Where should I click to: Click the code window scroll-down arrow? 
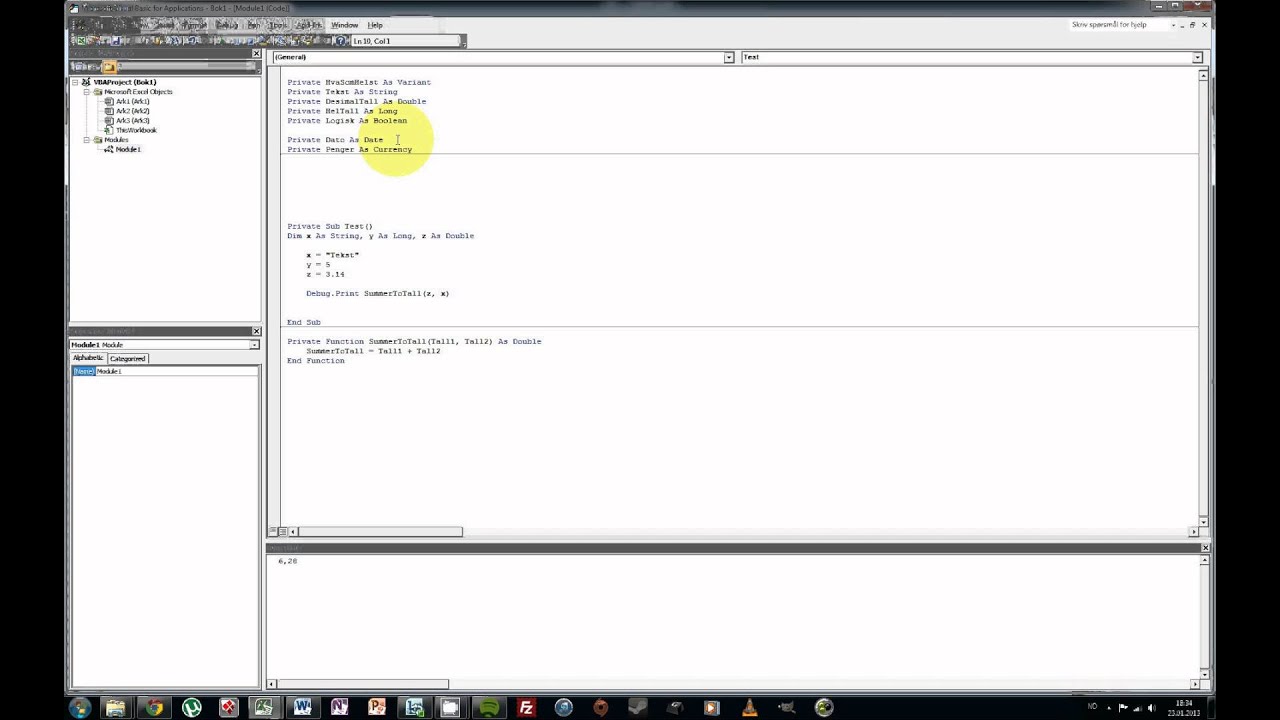[x=1203, y=522]
